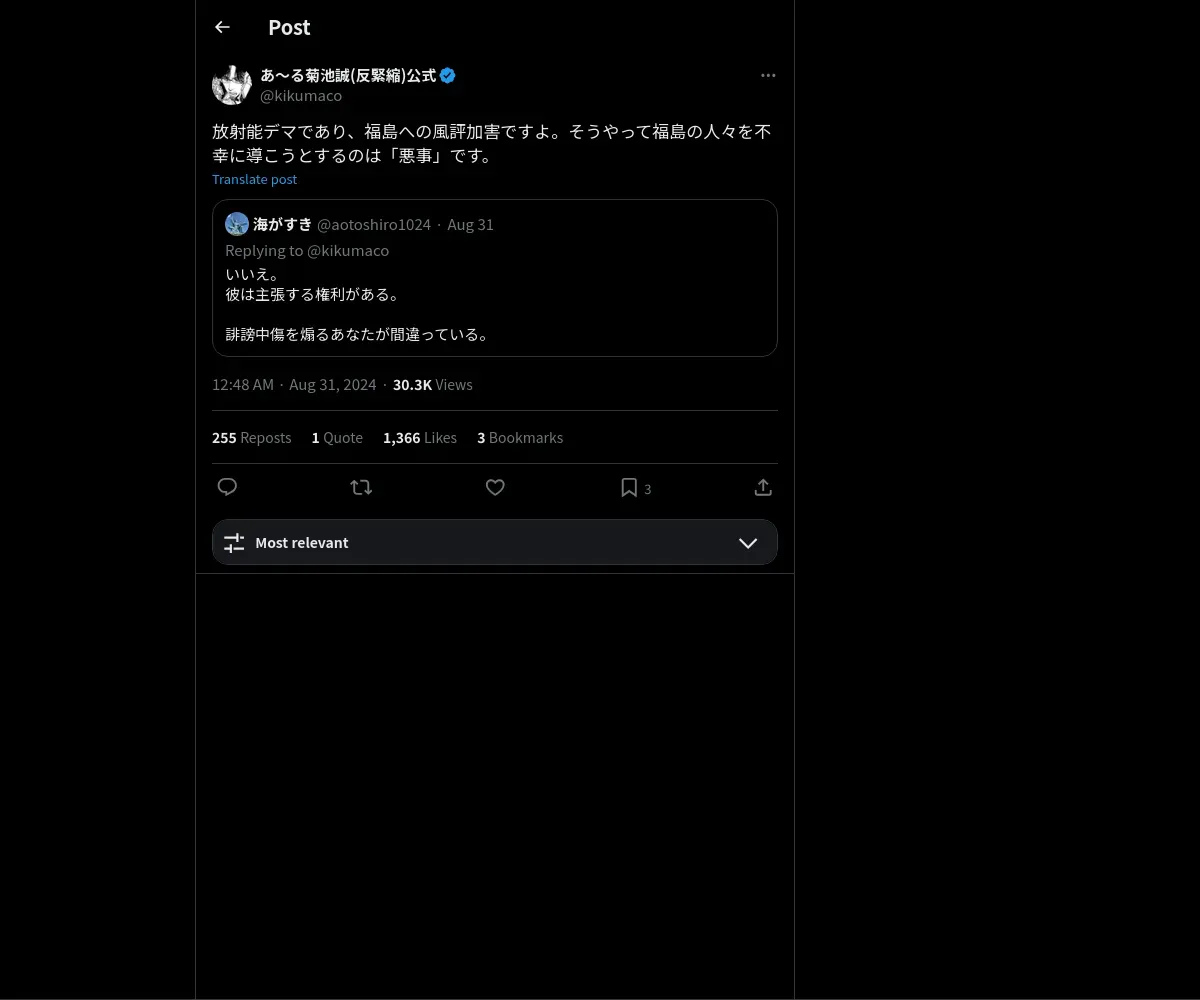The height and width of the screenshot is (1000, 1200).
Task: View the 255 Reposts list
Action: (x=251, y=438)
